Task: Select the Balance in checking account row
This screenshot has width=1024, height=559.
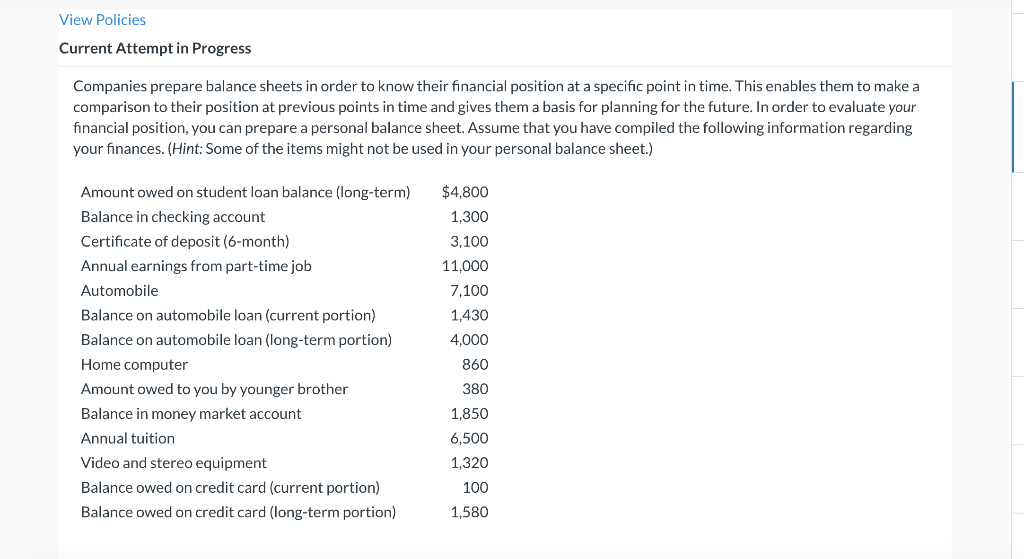Action: pos(173,217)
